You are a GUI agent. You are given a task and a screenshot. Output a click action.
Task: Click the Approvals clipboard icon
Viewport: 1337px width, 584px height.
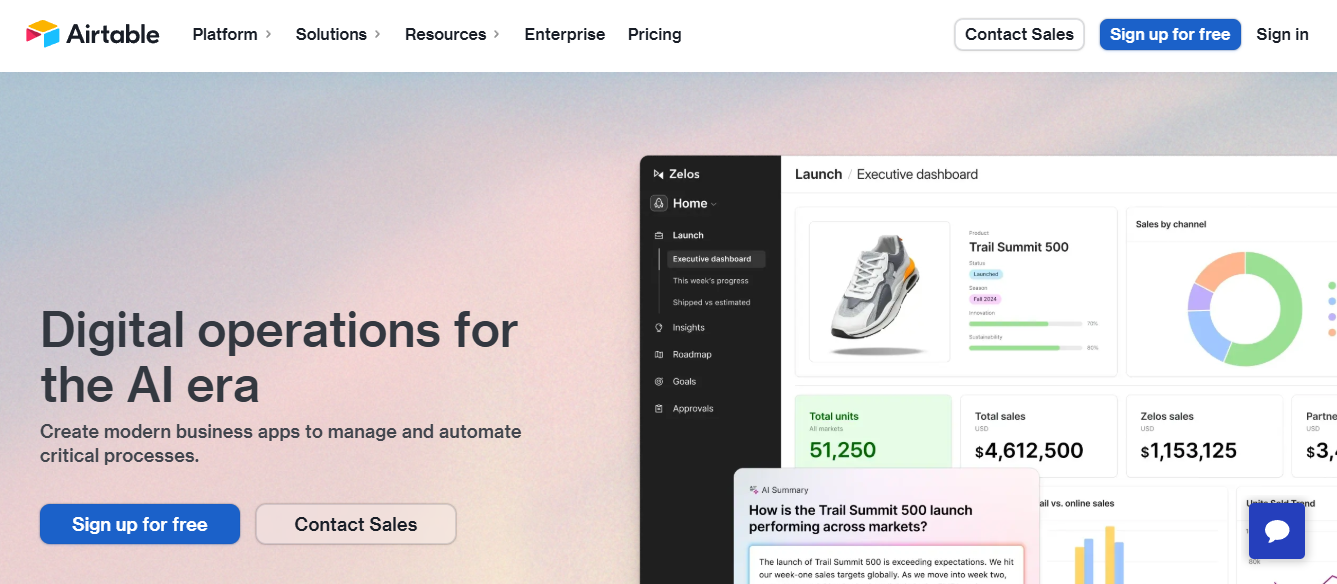659,409
